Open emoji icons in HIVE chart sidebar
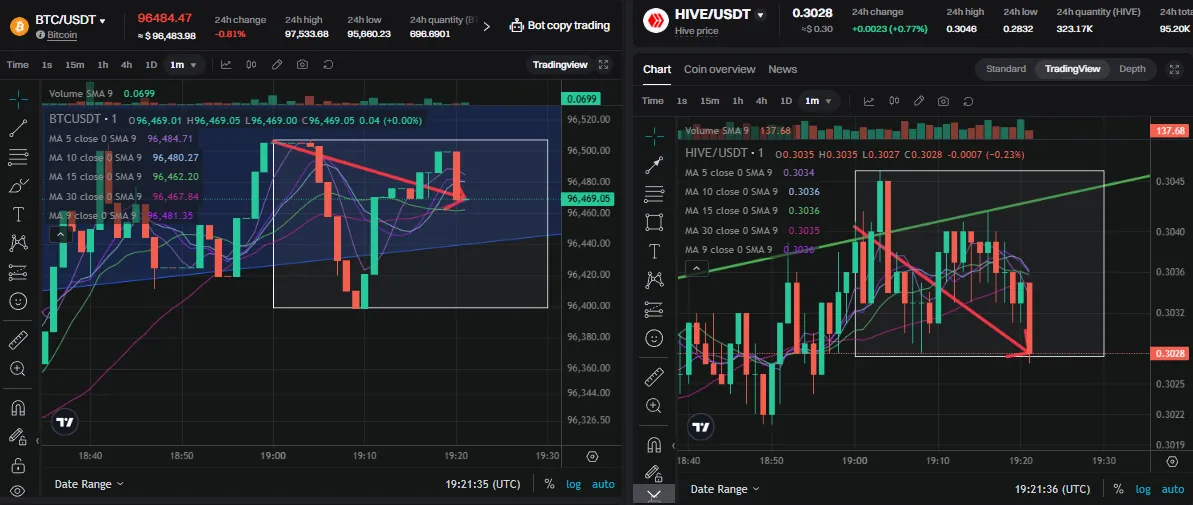This screenshot has height=505, width=1193. [654, 338]
